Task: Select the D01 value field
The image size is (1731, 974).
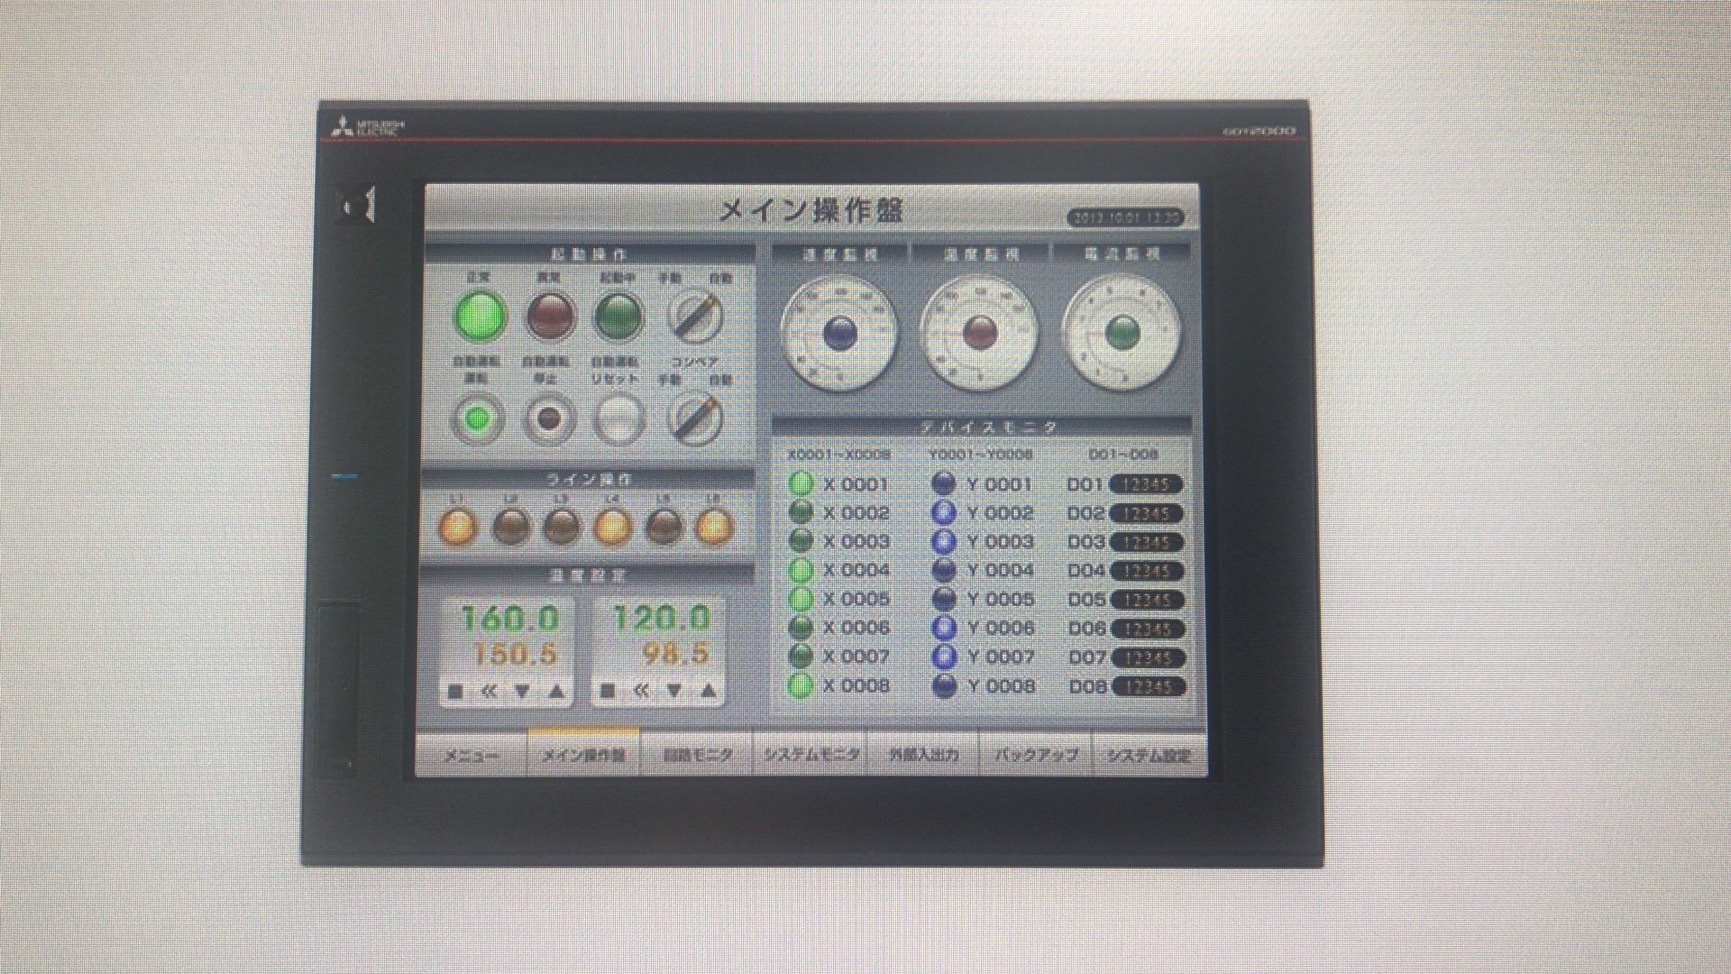Action: tap(1146, 485)
